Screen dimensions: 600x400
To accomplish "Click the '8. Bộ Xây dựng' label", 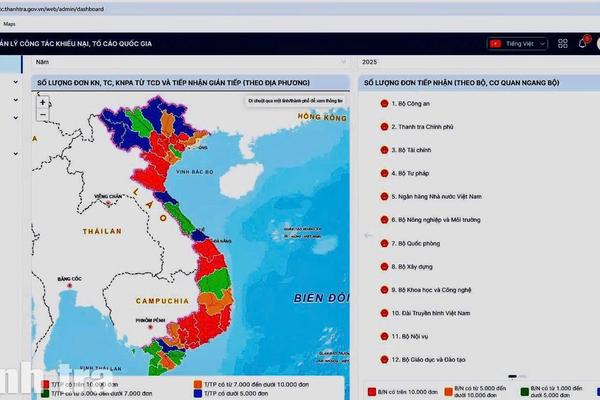I will pyautogui.click(x=412, y=267).
